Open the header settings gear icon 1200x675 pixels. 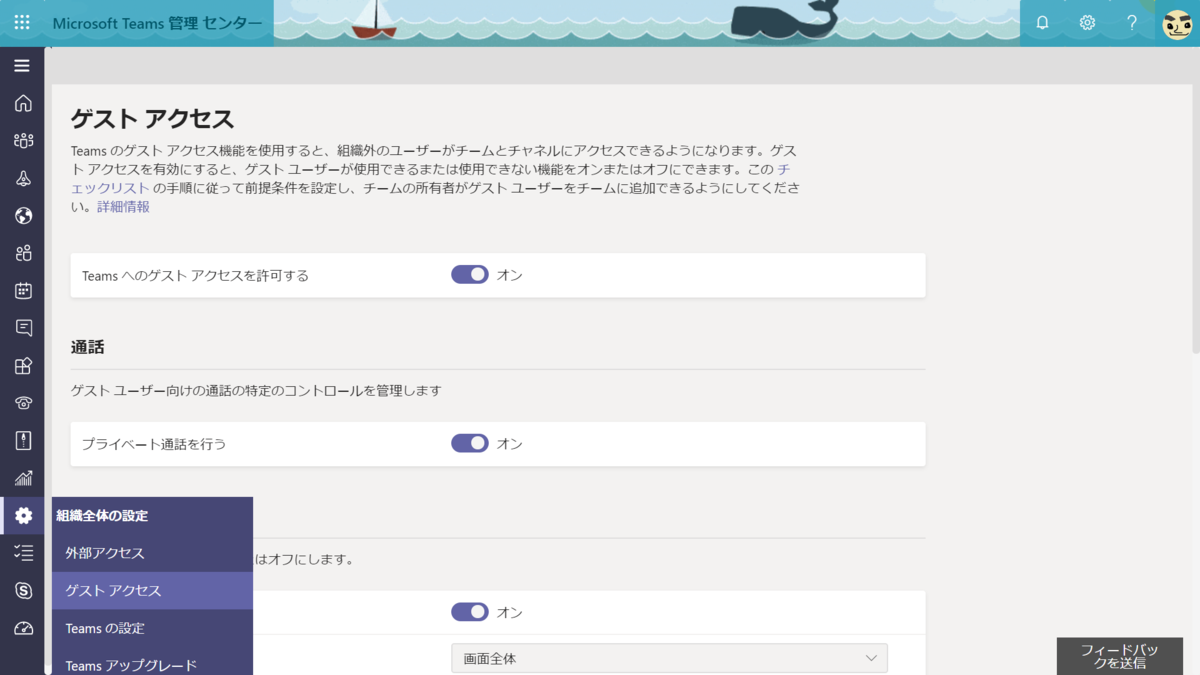[x=1087, y=22]
